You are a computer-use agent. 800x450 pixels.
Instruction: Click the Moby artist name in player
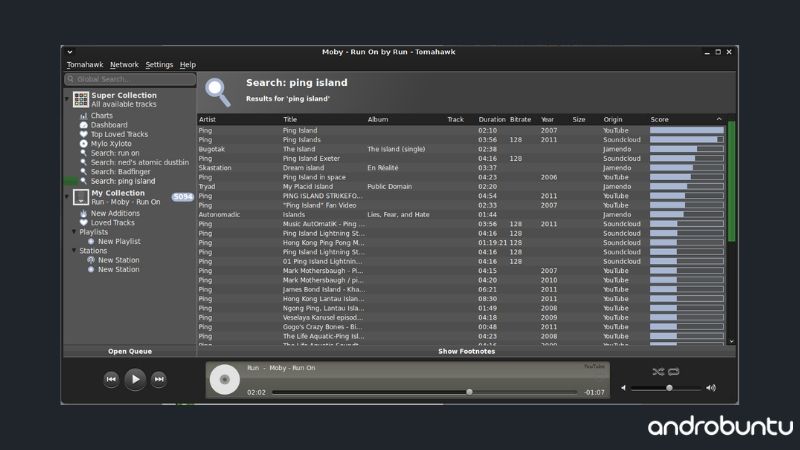(278, 368)
